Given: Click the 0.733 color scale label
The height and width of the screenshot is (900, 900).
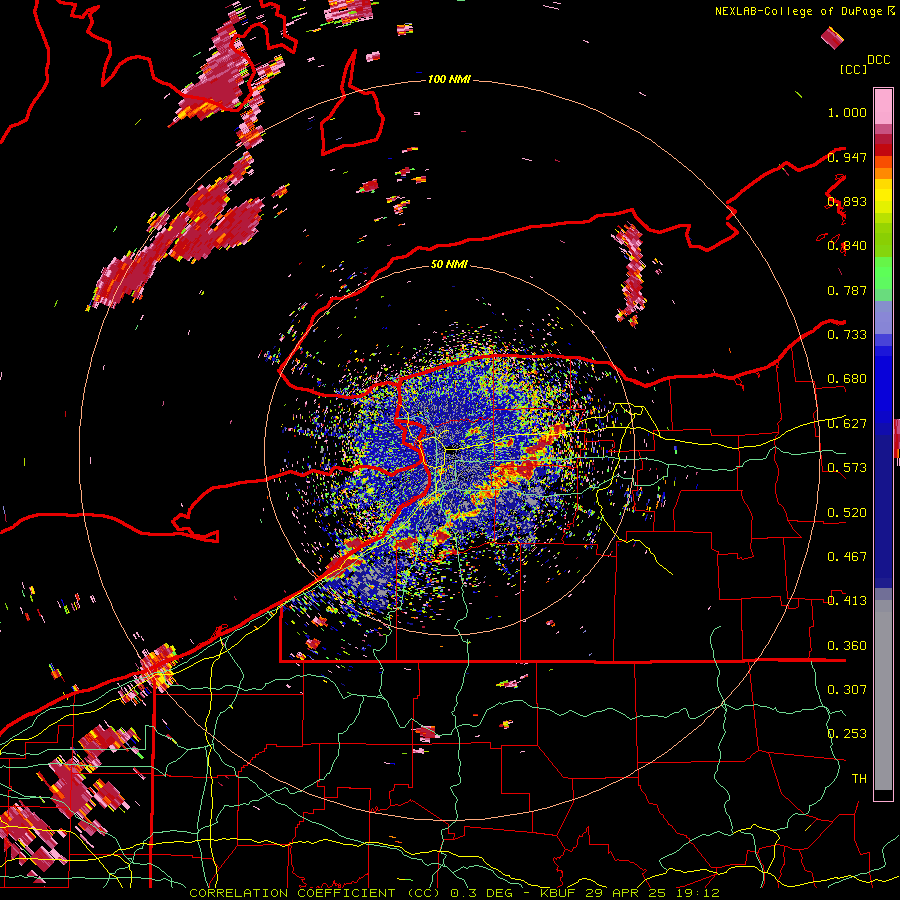Looking at the screenshot, I should [847, 334].
